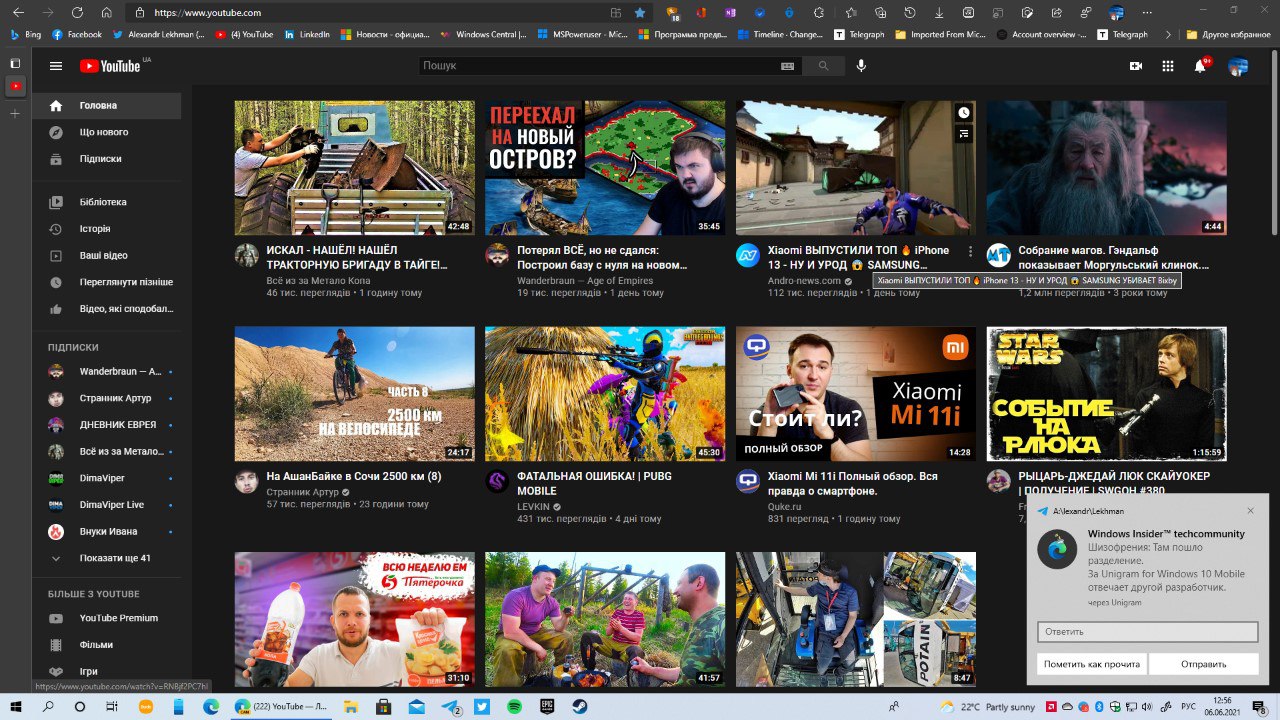Screen dimensions: 1280x720
Task: Open Imported From Mic... bookmark folder
Action: (x=941, y=34)
